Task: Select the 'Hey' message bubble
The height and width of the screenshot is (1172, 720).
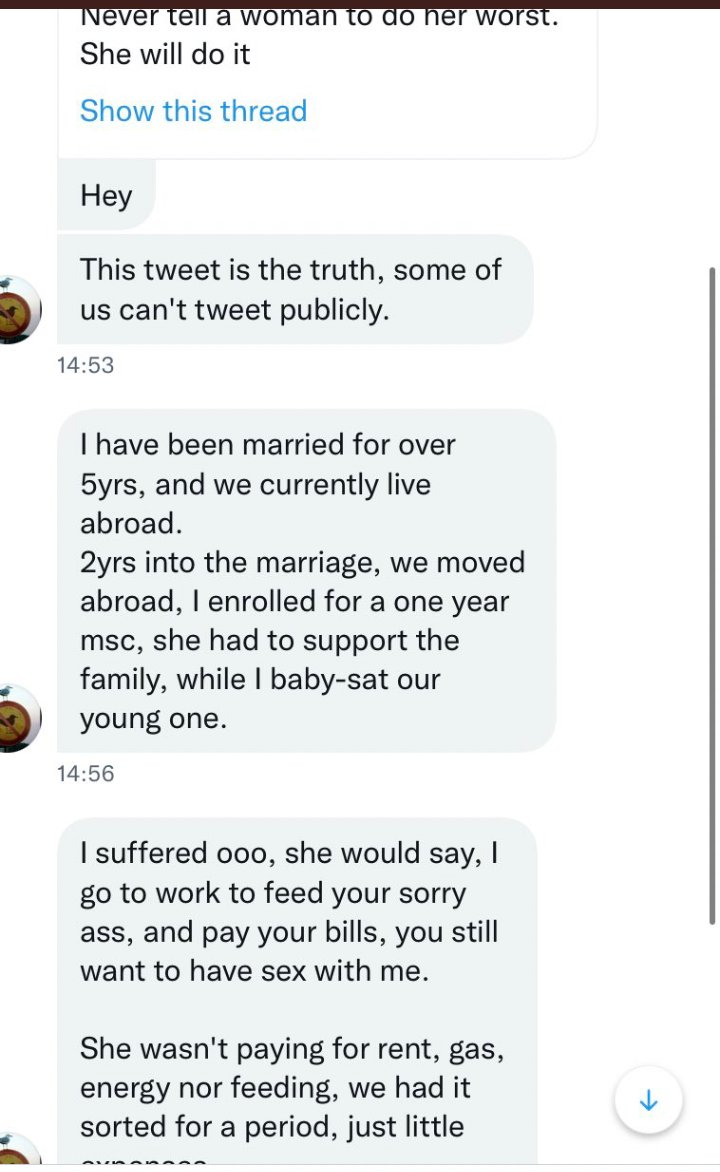Action: click(x=106, y=196)
